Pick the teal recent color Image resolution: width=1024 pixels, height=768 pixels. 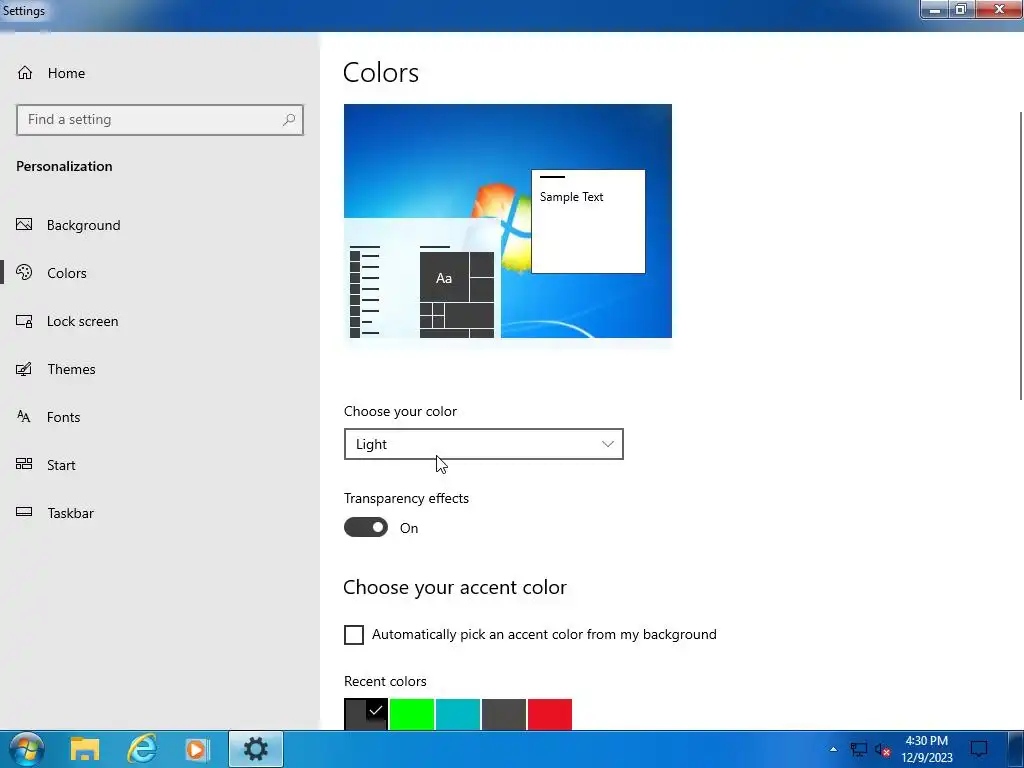click(458, 714)
